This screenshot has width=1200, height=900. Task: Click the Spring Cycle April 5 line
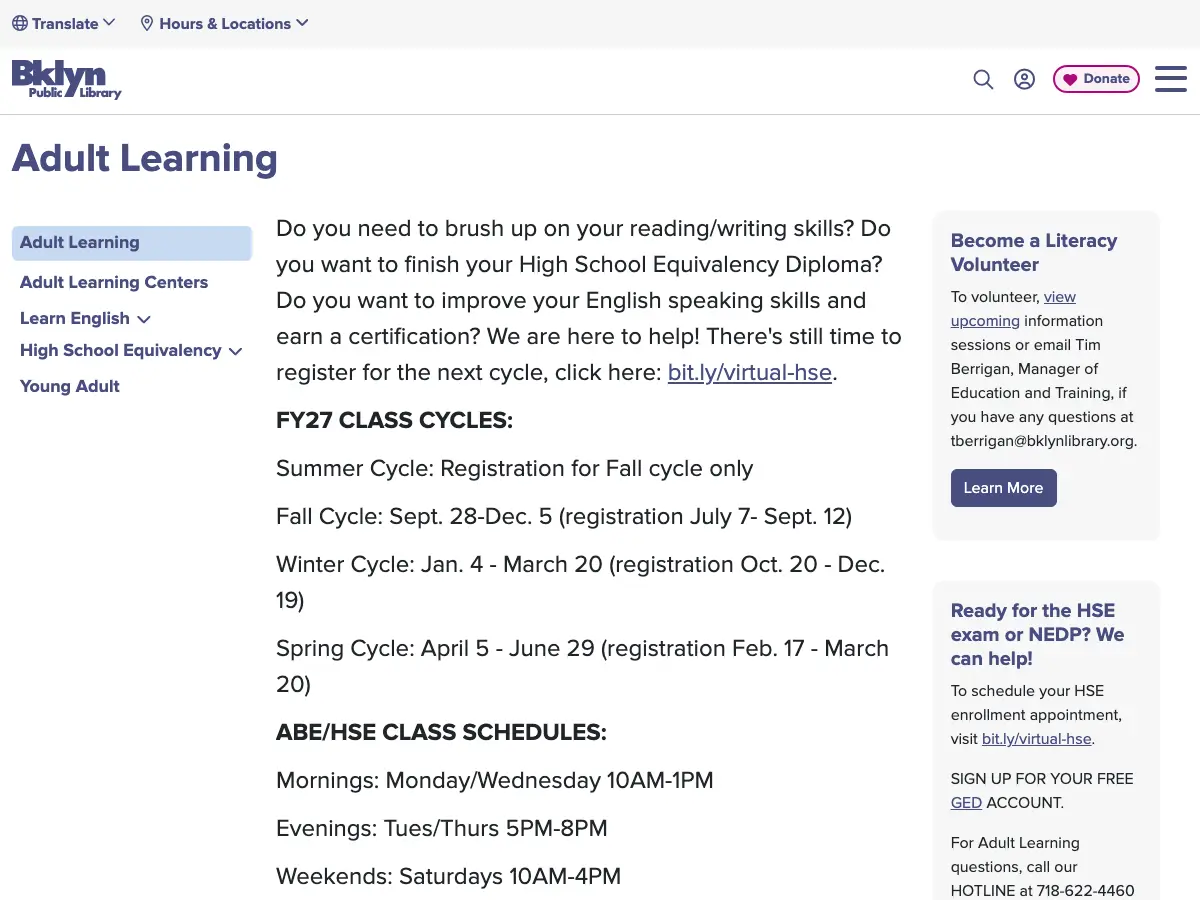582,666
